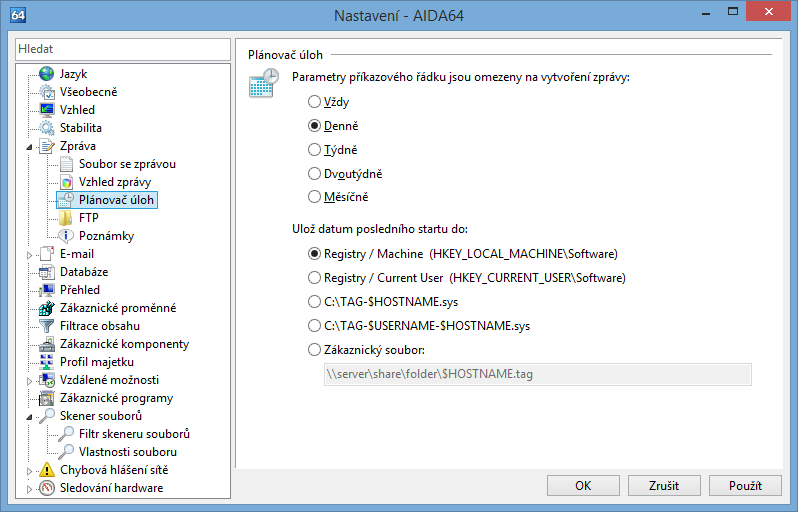Click the Zrušit button
The height and width of the screenshot is (512, 798).
point(664,486)
